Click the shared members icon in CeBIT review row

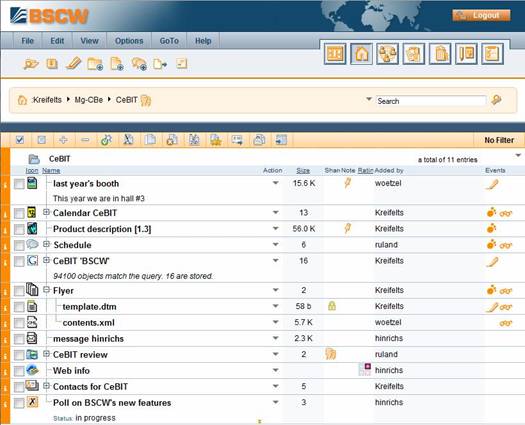(331, 354)
